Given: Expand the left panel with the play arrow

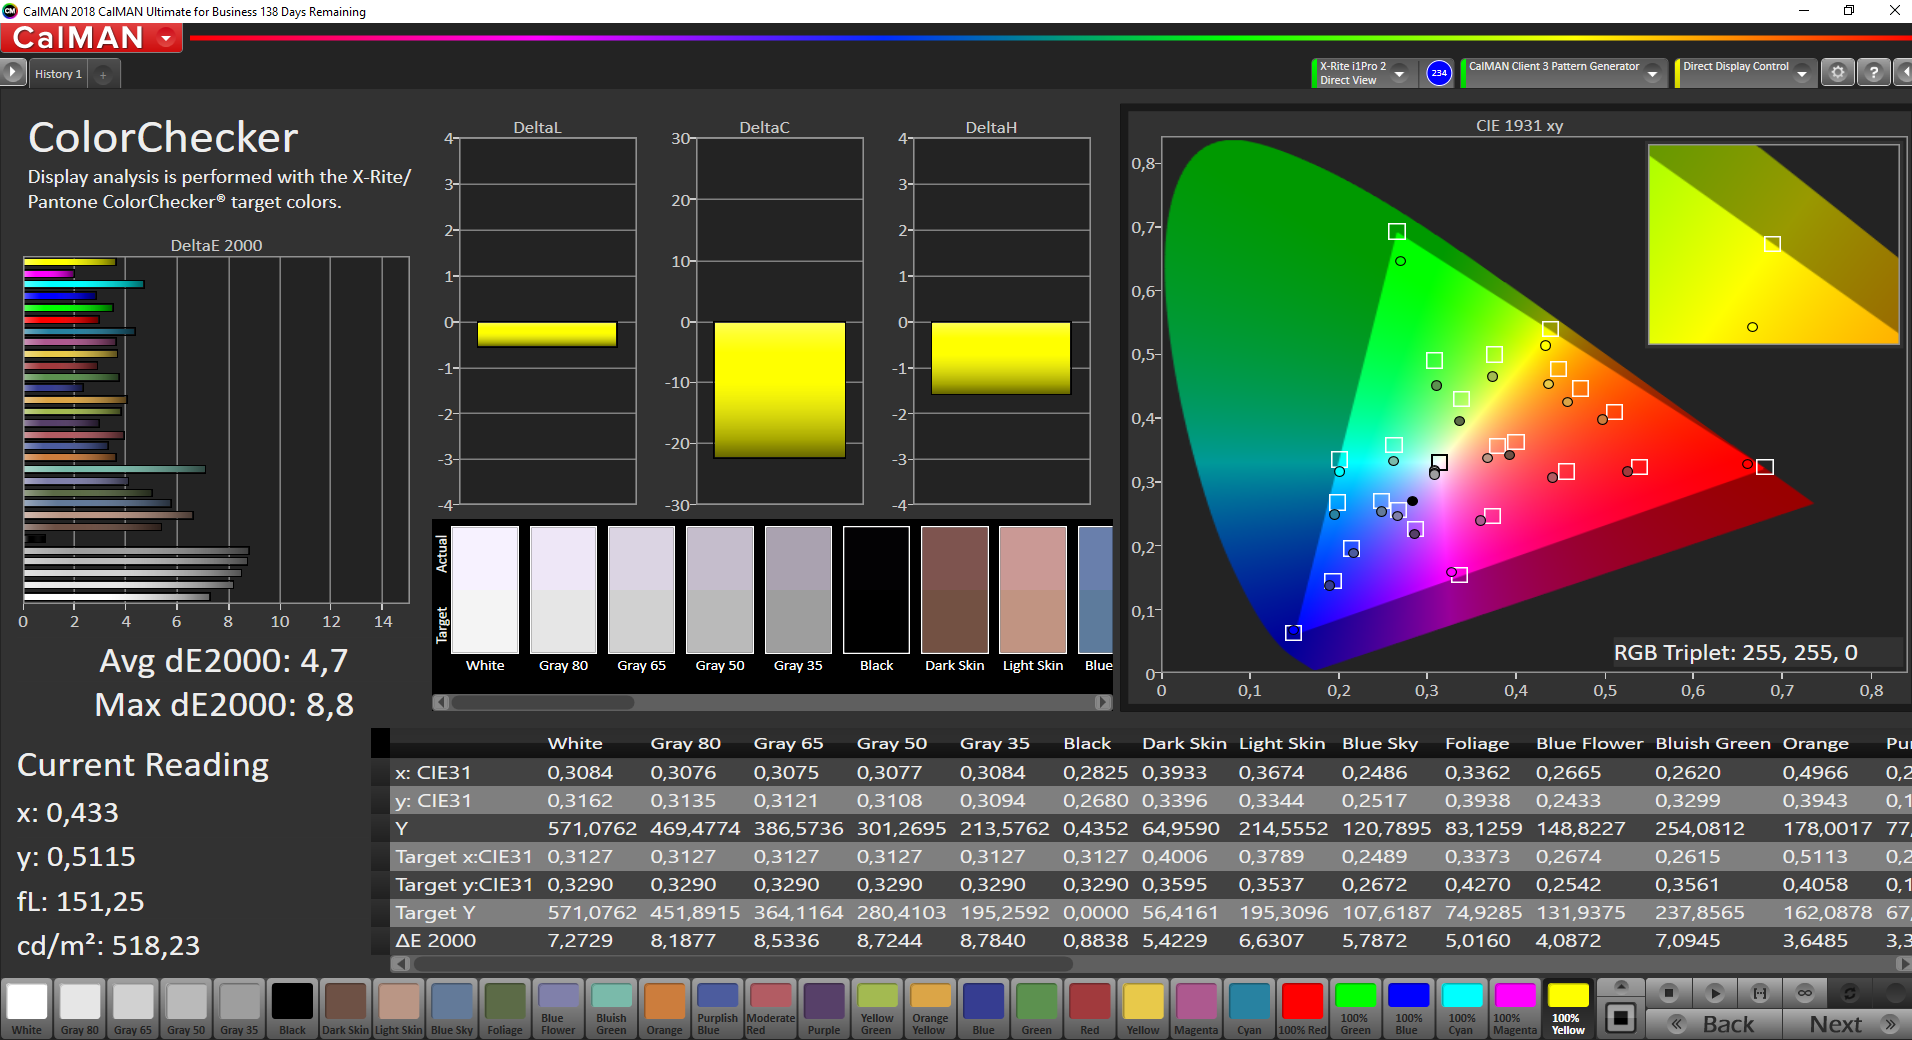Looking at the screenshot, I should (12, 73).
